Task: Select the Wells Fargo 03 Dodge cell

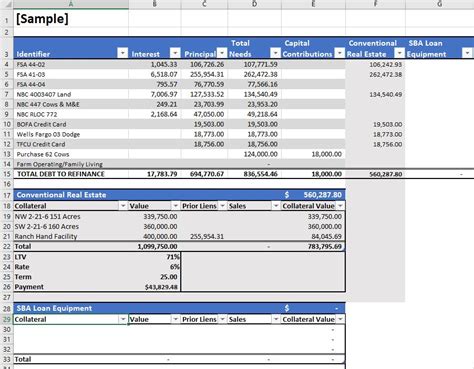Action: click(x=71, y=134)
